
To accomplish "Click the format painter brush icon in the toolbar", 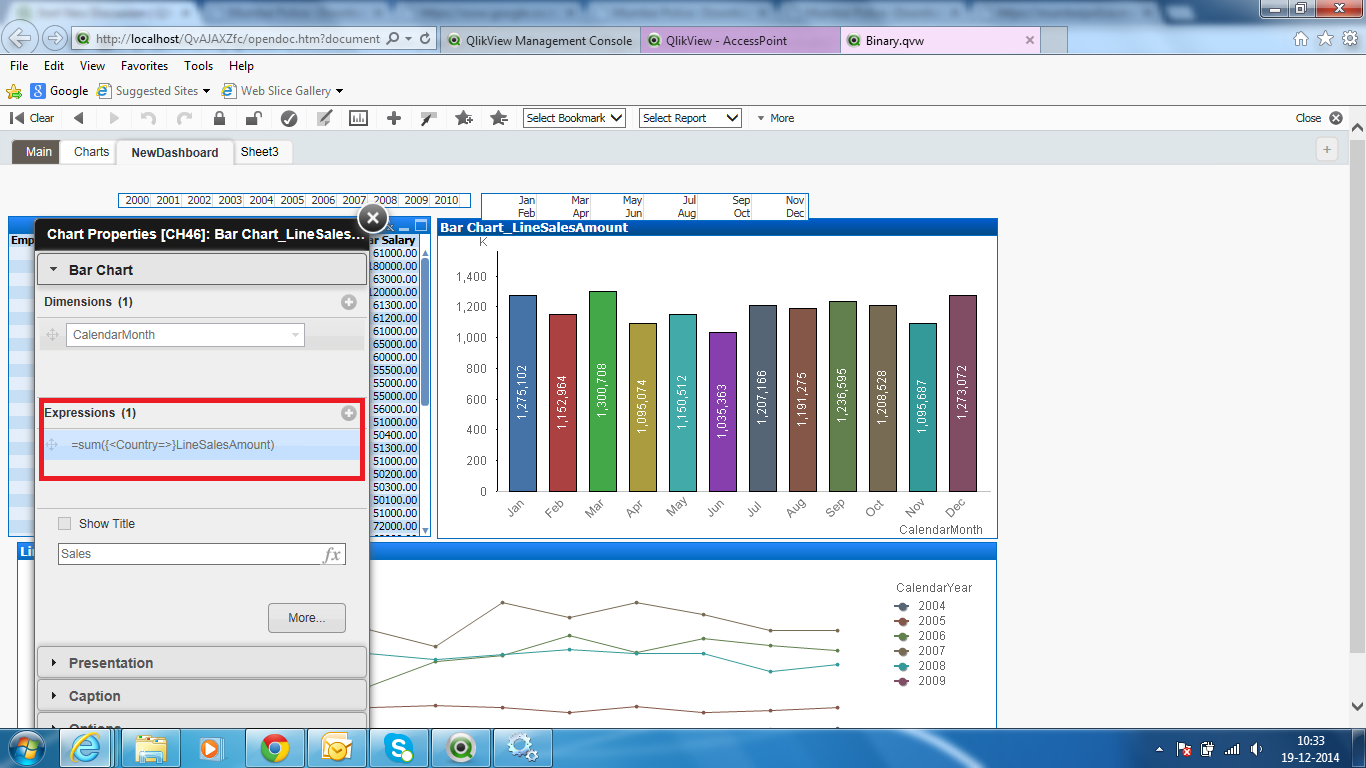I will click(x=429, y=118).
